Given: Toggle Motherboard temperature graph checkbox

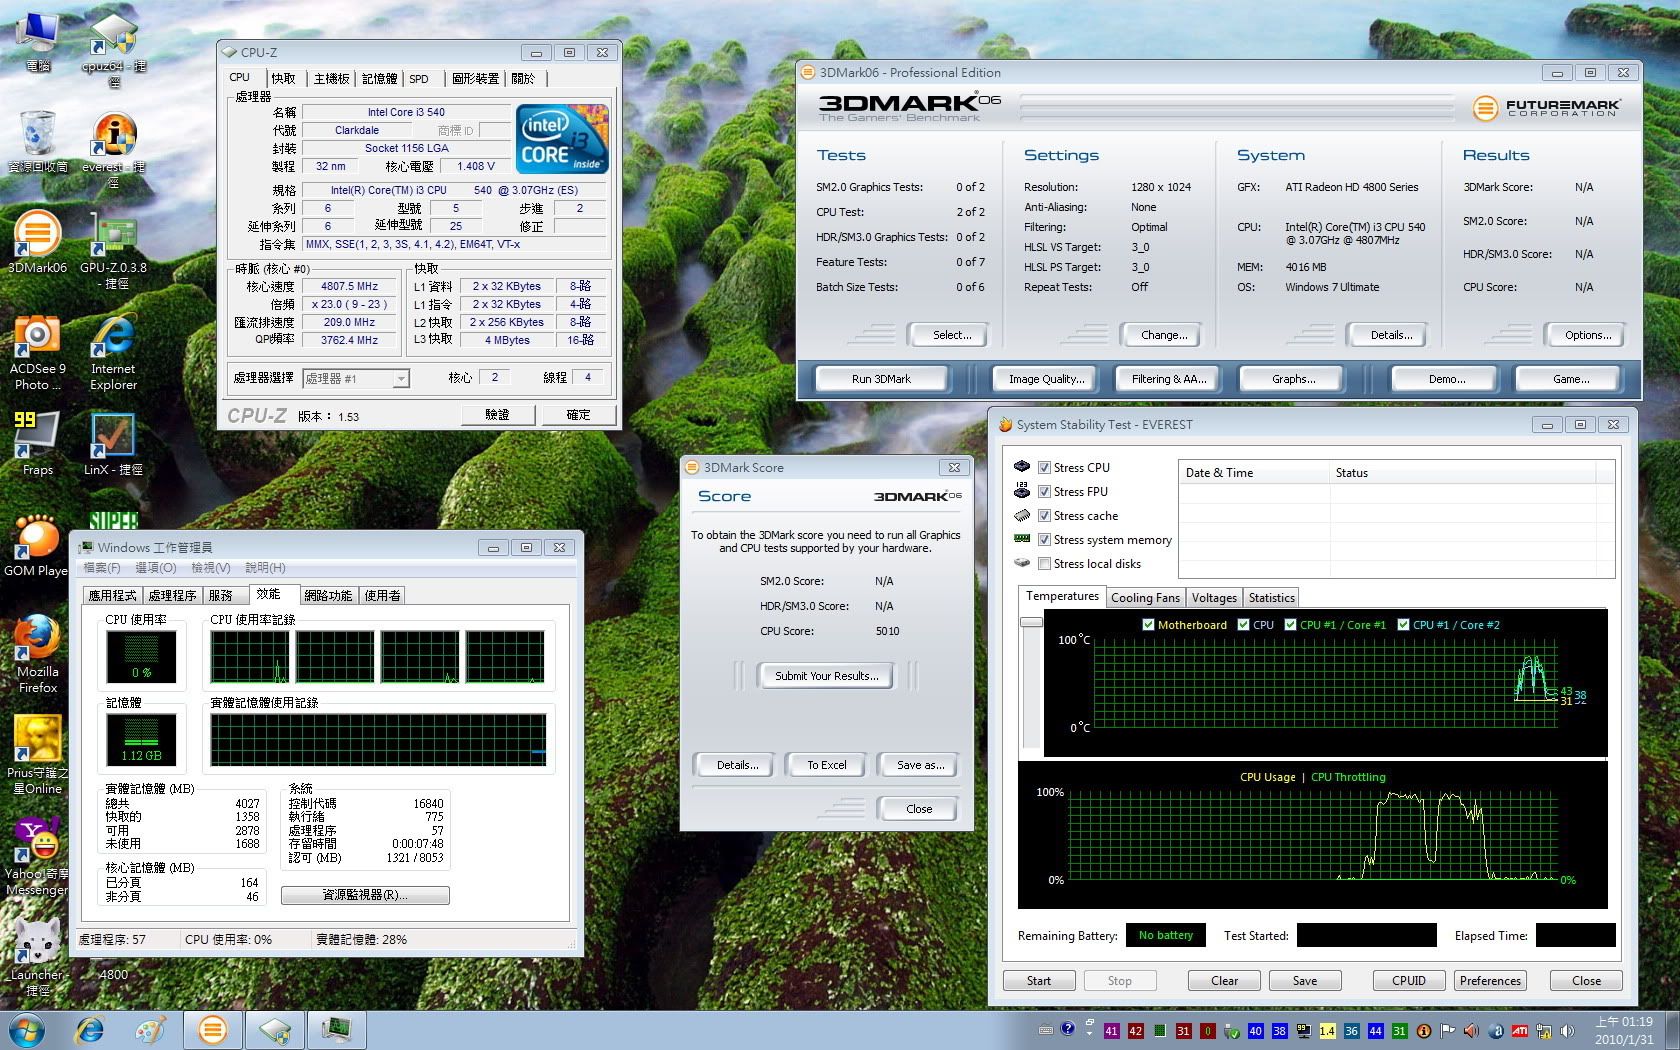Looking at the screenshot, I should (1148, 624).
